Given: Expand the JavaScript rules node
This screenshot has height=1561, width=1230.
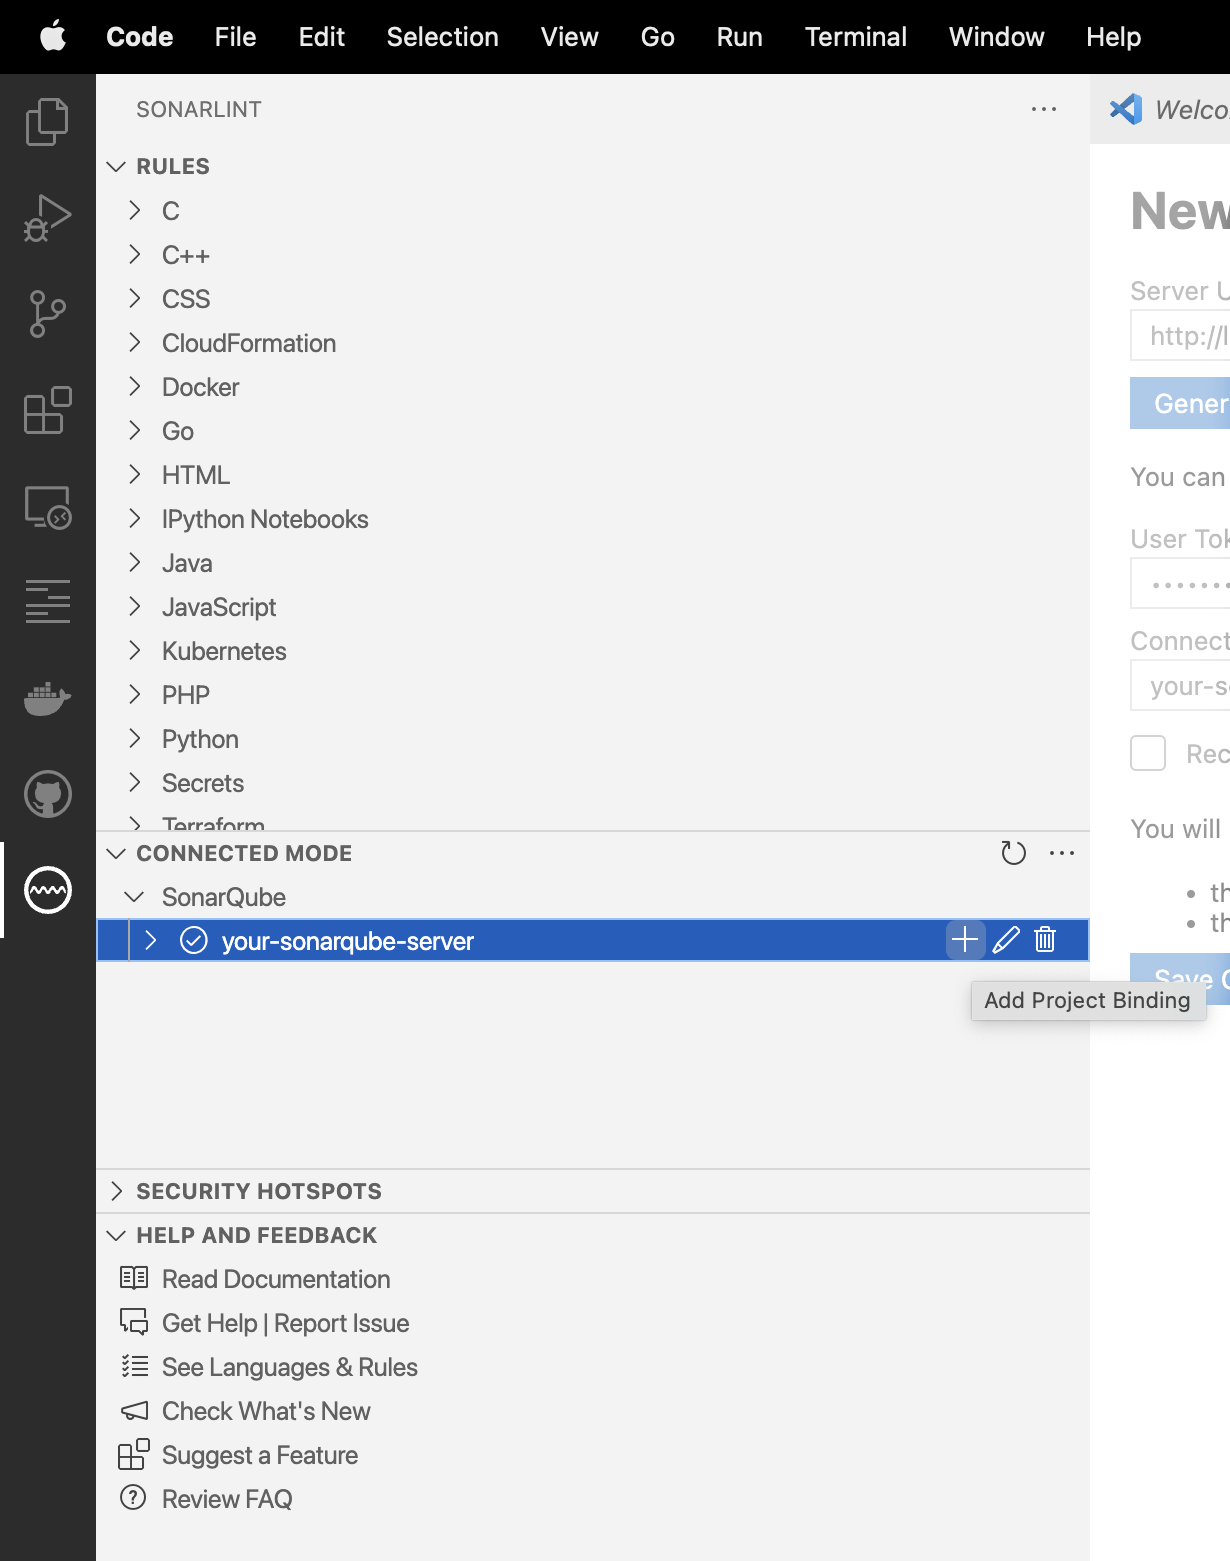Looking at the screenshot, I should pos(135,607).
